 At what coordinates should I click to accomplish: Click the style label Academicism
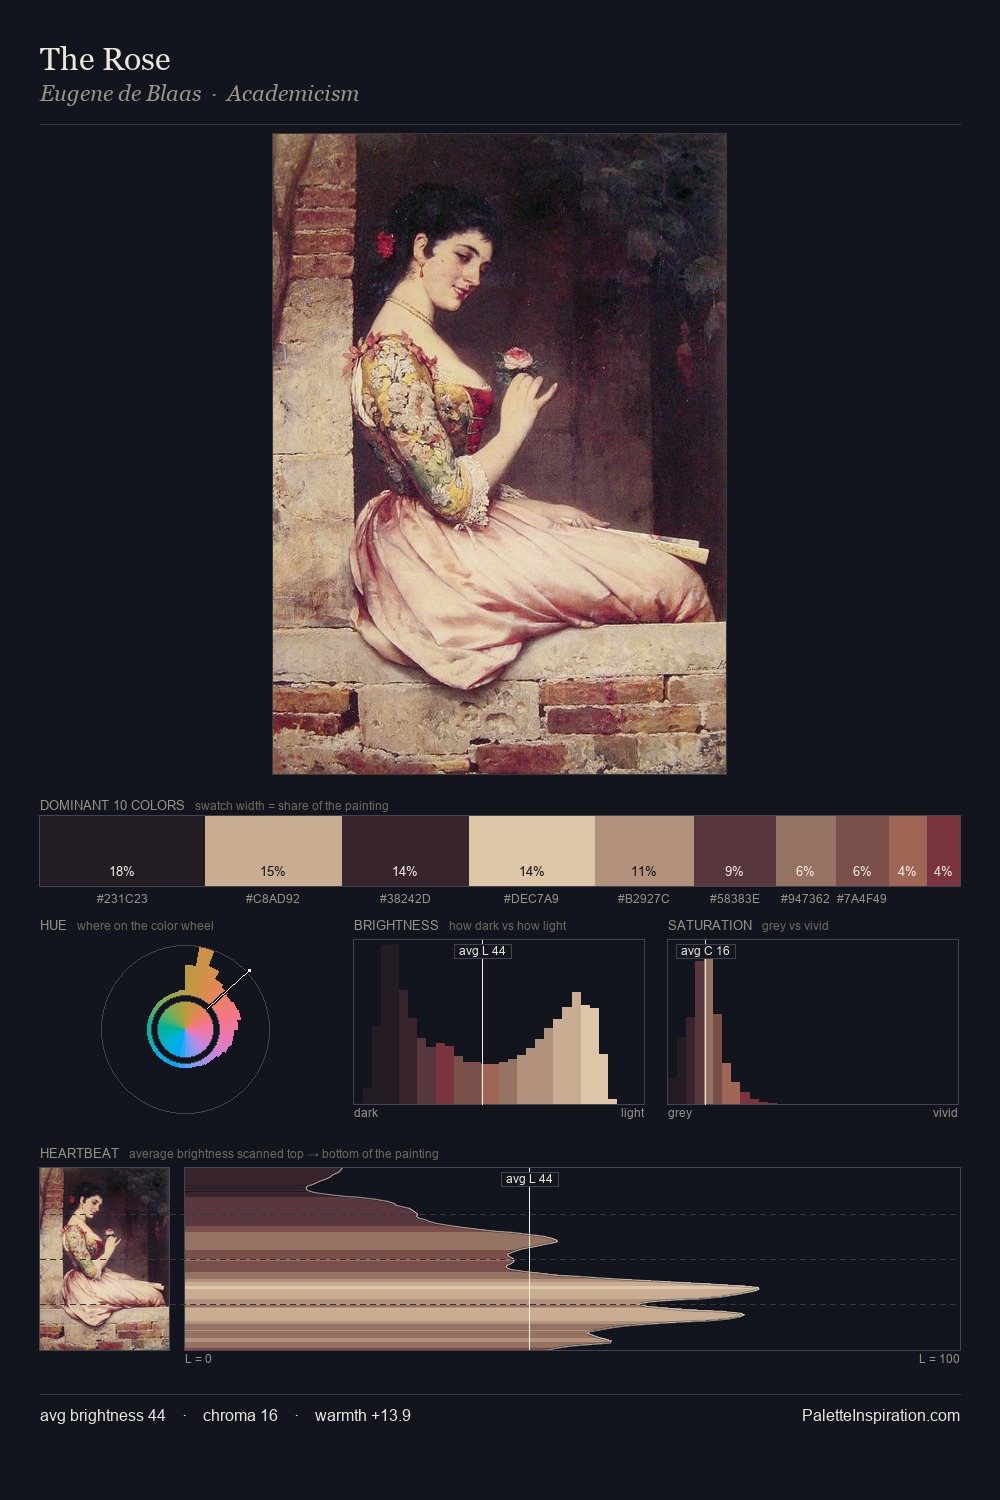(292, 93)
